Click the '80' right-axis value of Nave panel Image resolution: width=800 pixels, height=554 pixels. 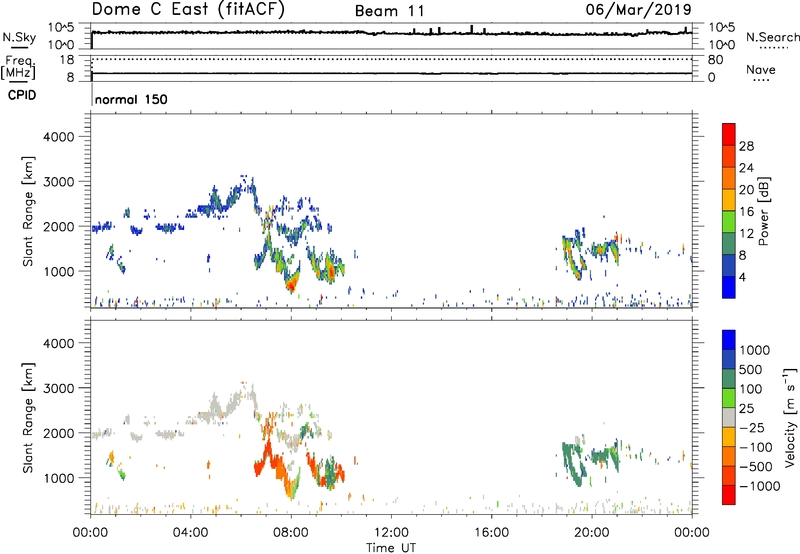(715, 60)
